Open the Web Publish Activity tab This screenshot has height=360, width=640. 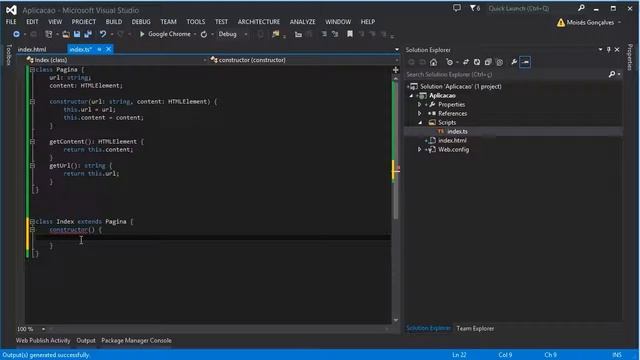[43, 340]
